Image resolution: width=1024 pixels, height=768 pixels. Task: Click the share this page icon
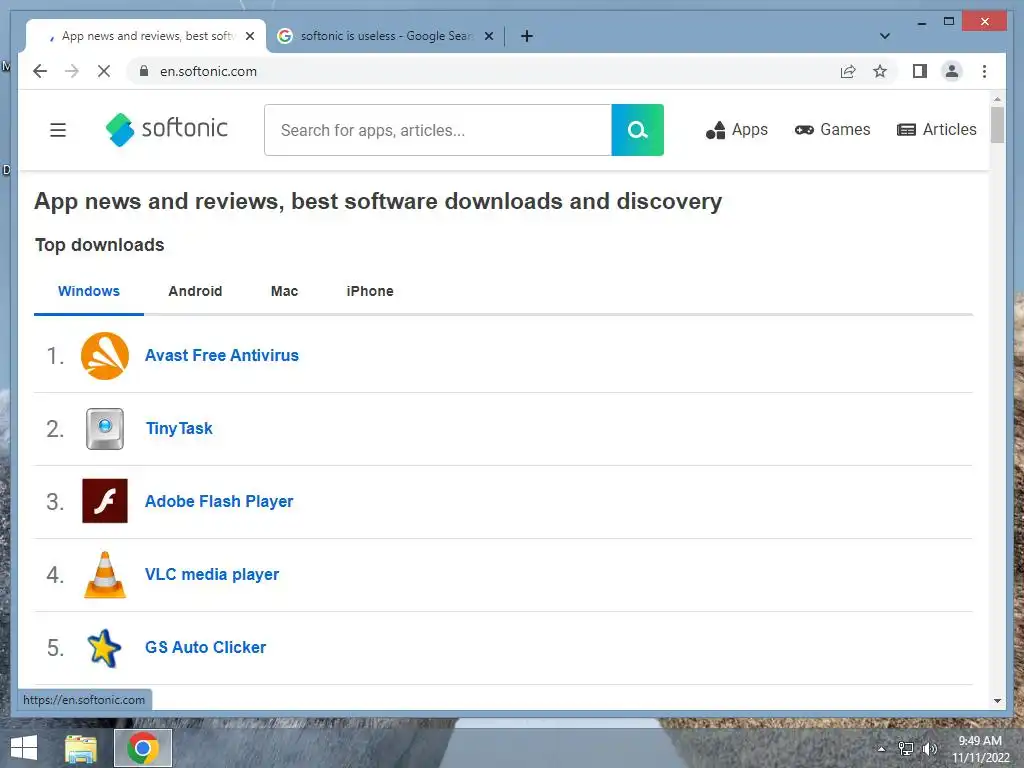(x=848, y=71)
